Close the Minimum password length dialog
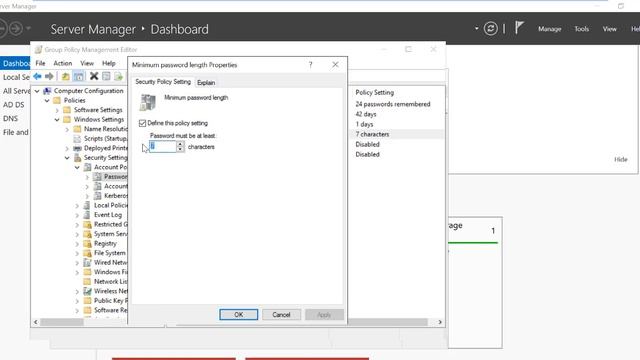Image resolution: width=640 pixels, height=360 pixels. point(335,64)
